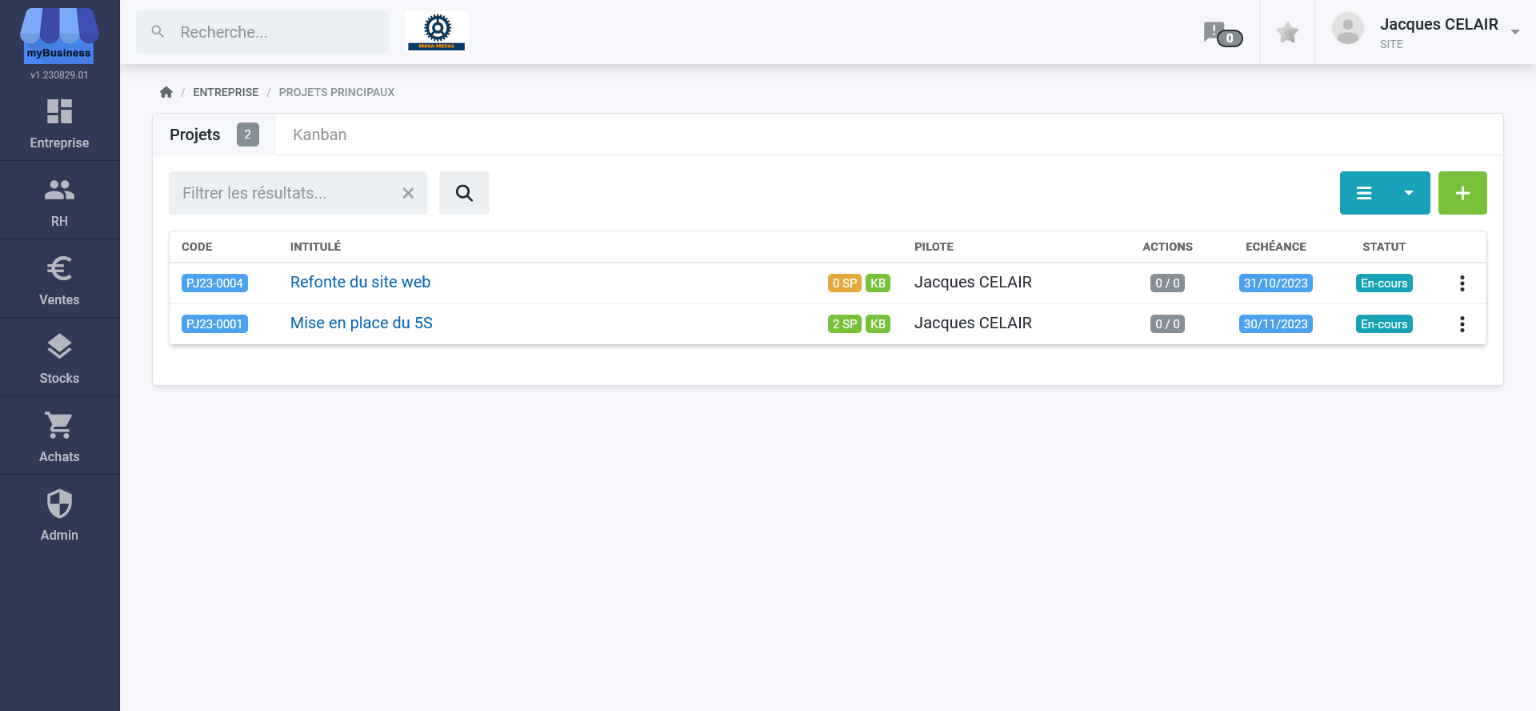Open the Entreprise dashboard module

[59, 123]
